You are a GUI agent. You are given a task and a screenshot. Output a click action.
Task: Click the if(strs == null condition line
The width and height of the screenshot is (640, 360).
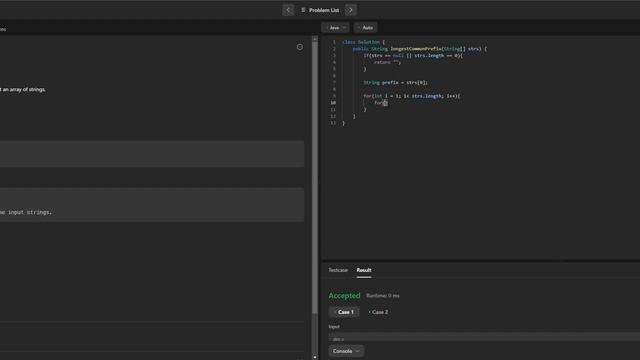point(413,56)
